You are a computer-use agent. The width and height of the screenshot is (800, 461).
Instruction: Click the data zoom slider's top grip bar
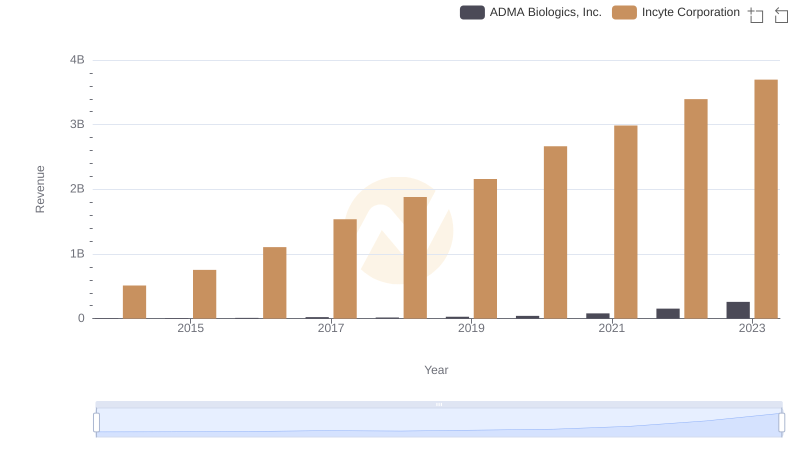point(439,404)
